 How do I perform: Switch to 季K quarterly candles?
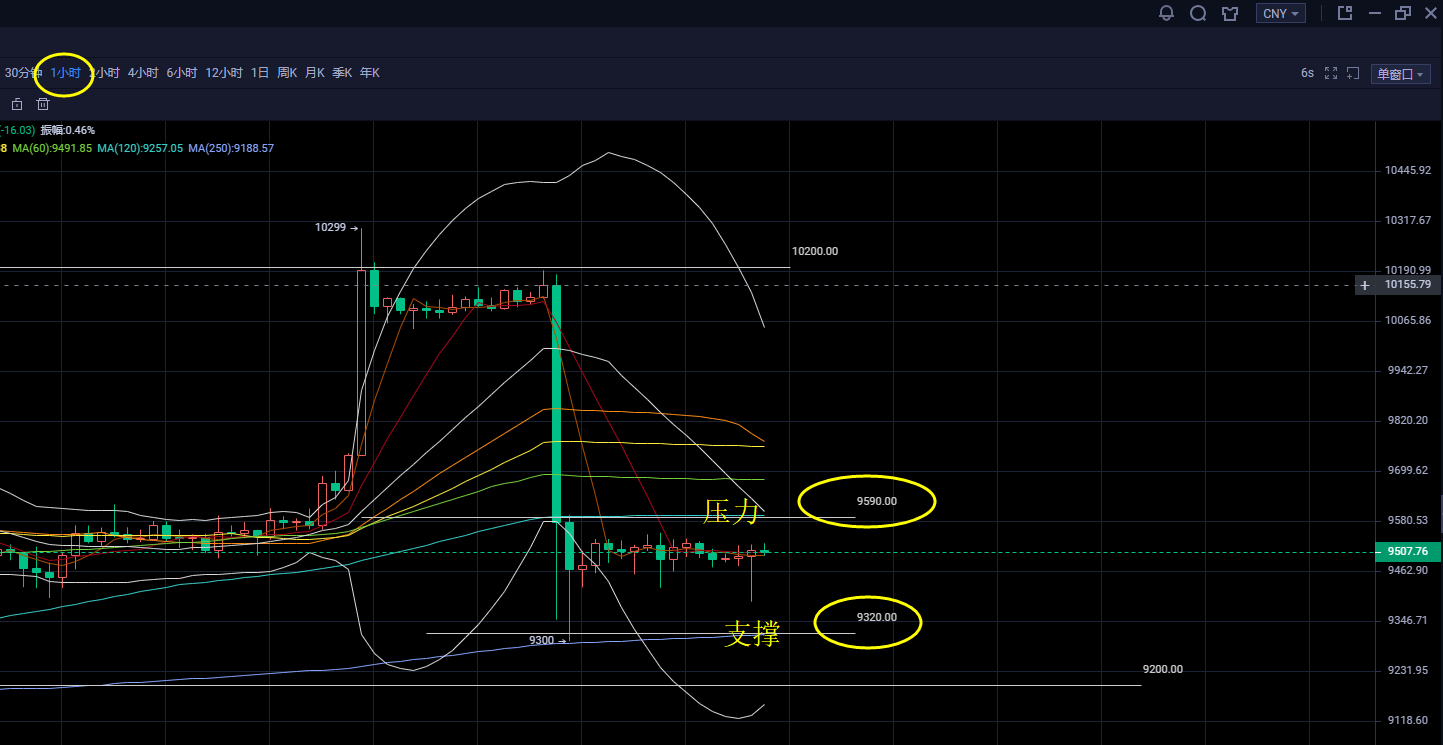tap(342, 73)
